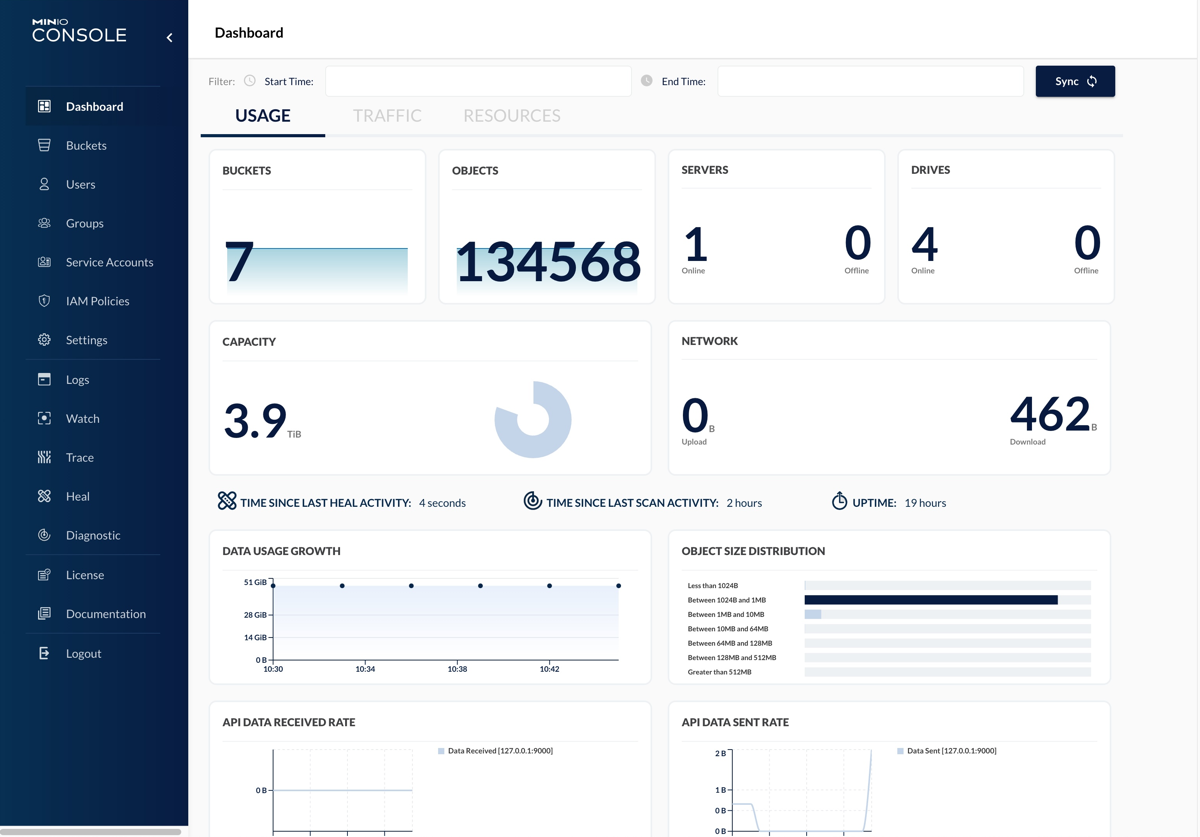Viewport: 1200px width, 837px height.
Task: Open the License page
Action: point(93,575)
